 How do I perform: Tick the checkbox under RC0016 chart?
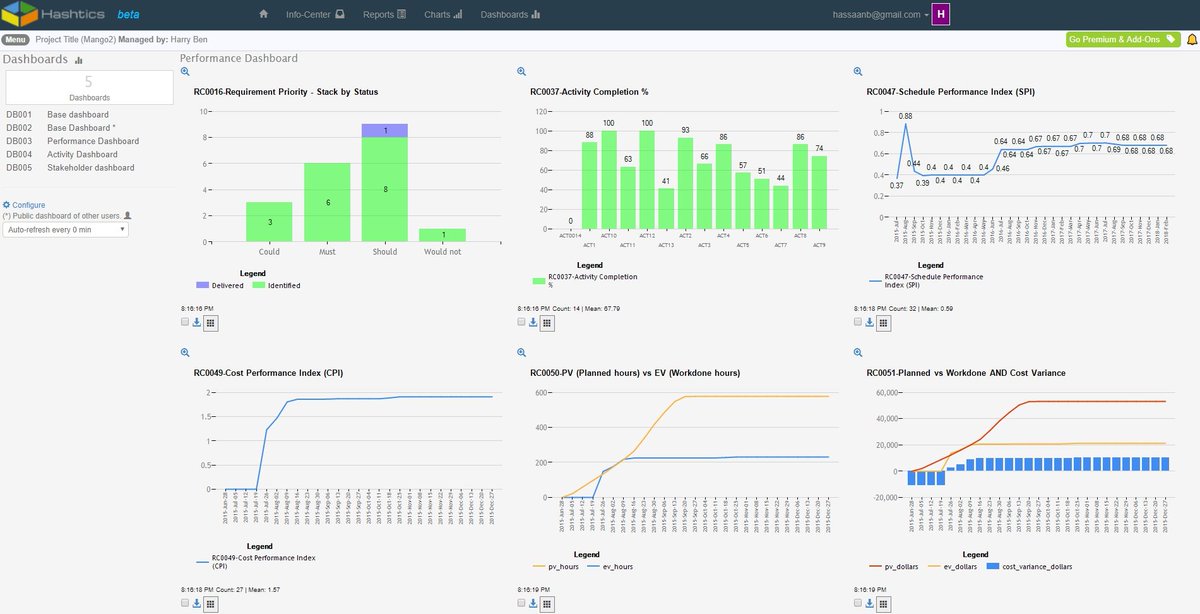[185, 322]
